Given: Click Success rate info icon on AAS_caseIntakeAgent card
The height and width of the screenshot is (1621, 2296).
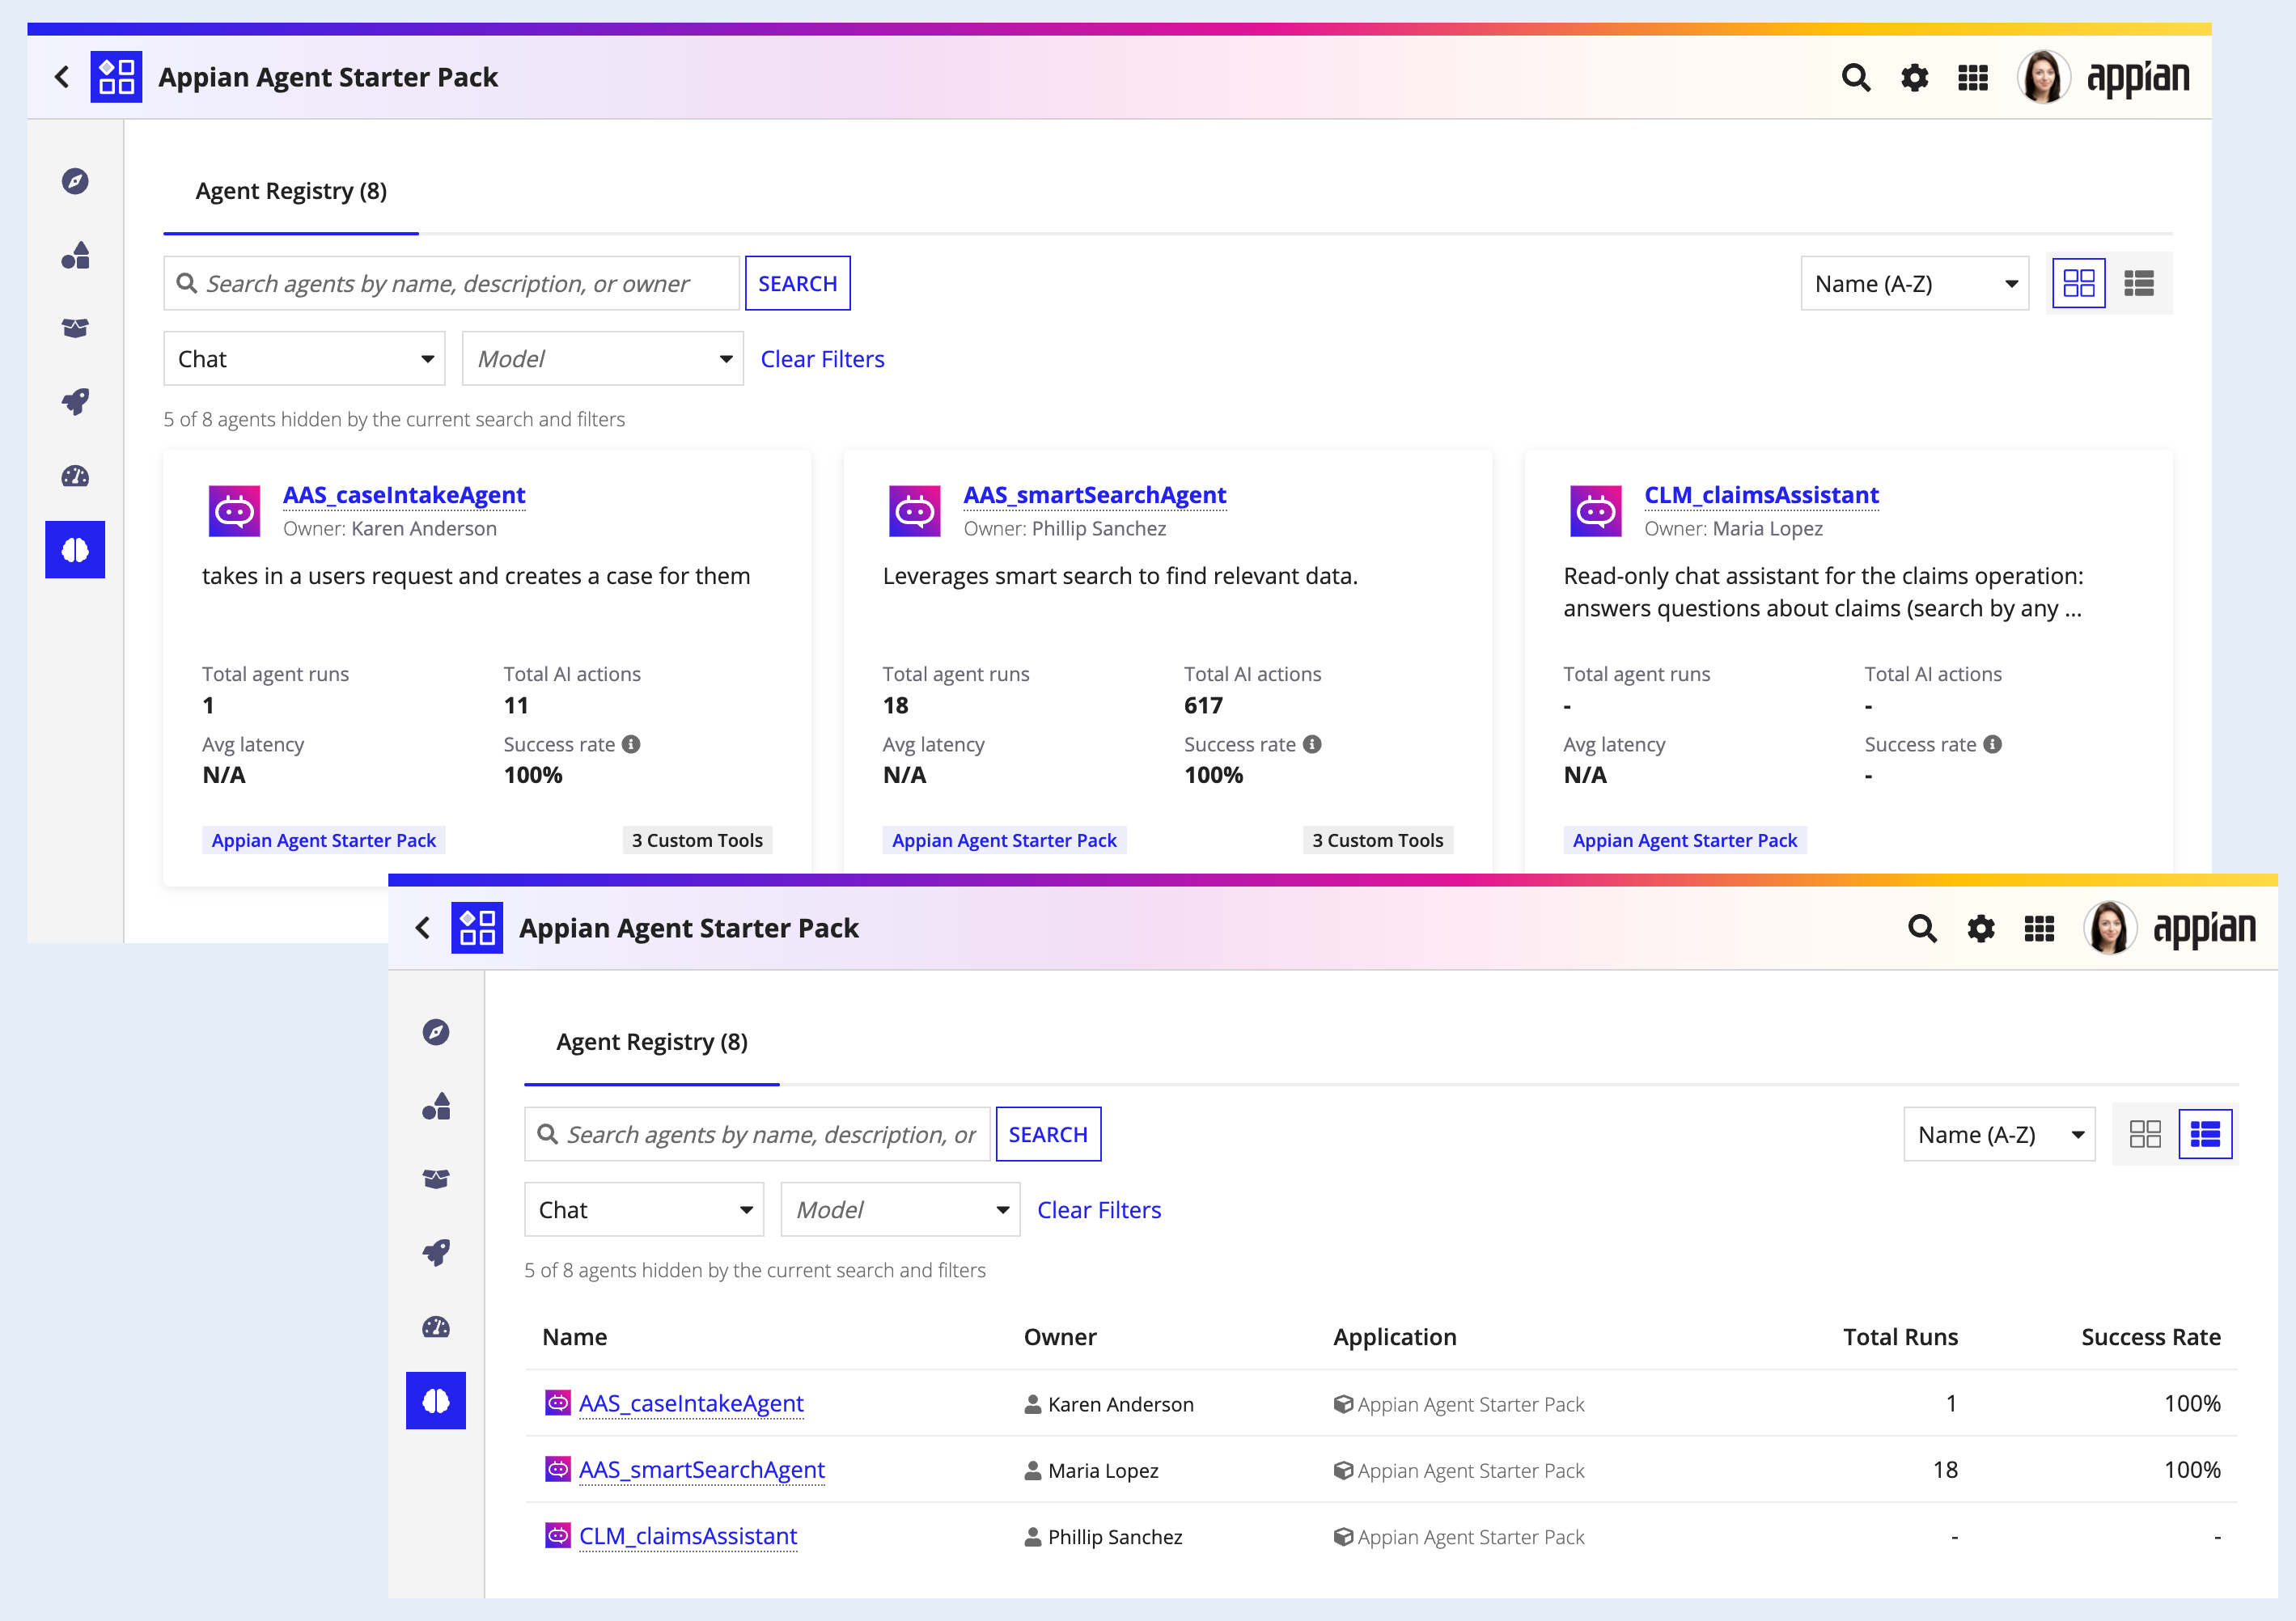Looking at the screenshot, I should coord(631,744).
